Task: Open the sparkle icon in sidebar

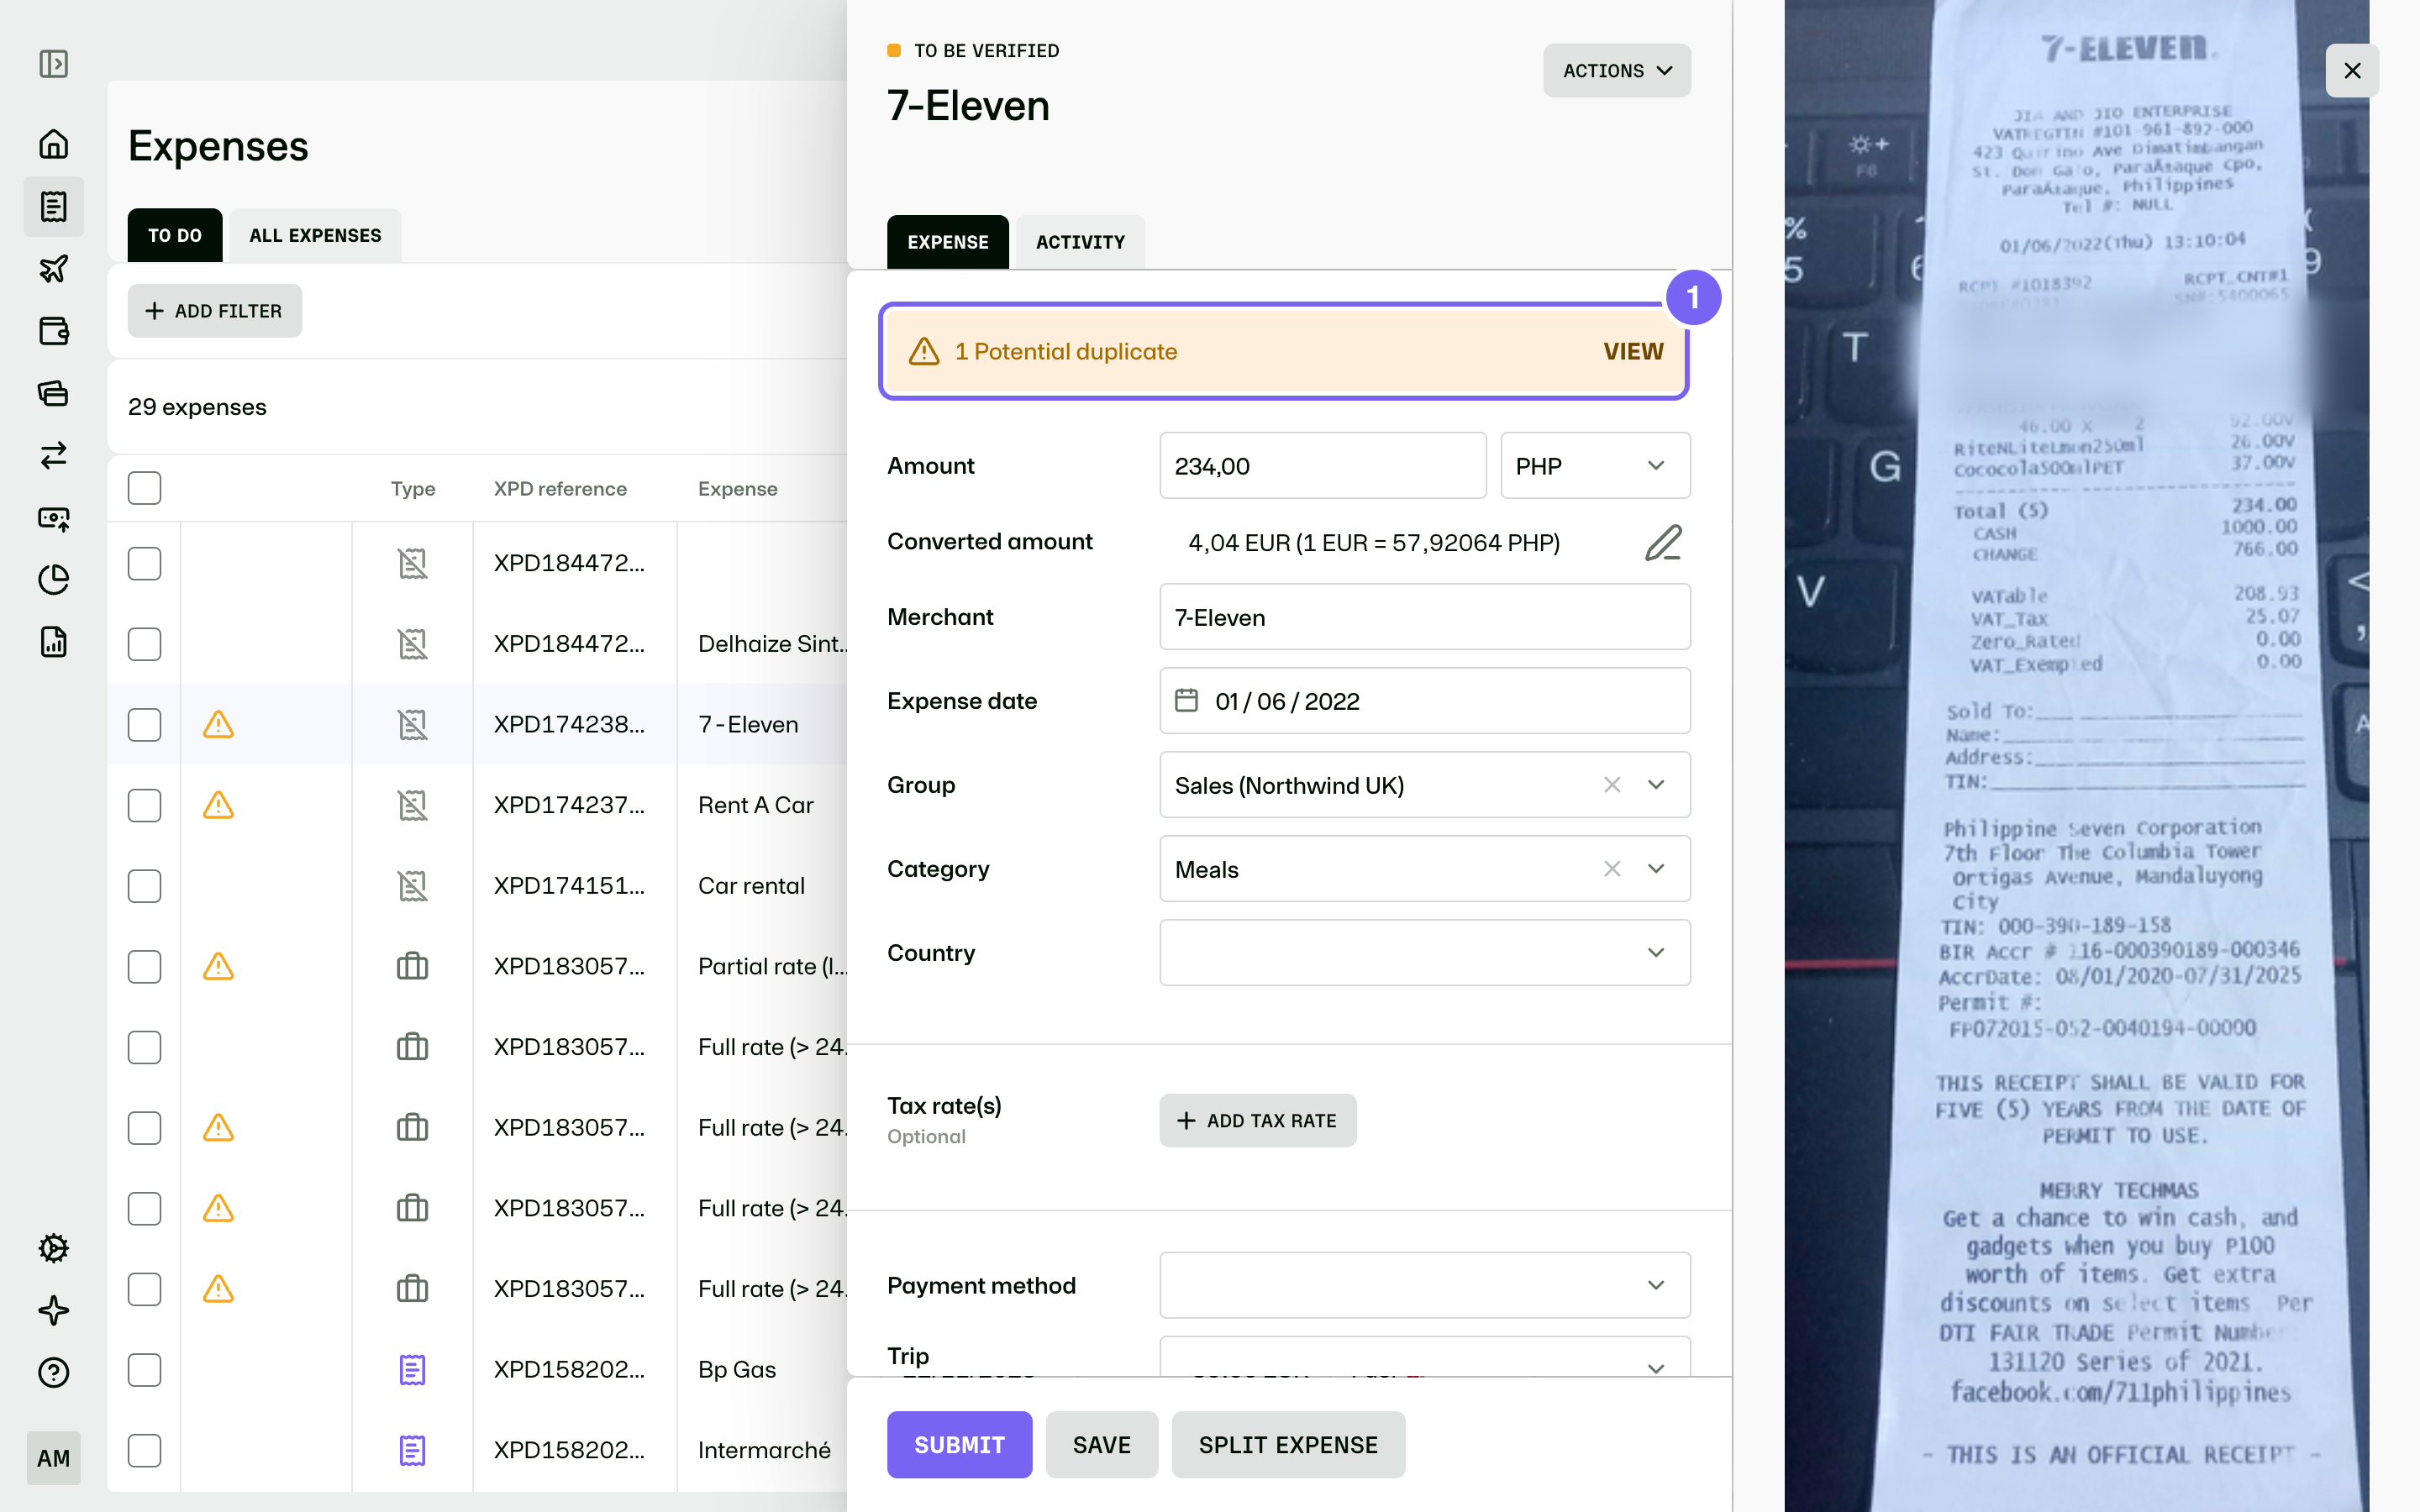Action: tap(54, 1310)
